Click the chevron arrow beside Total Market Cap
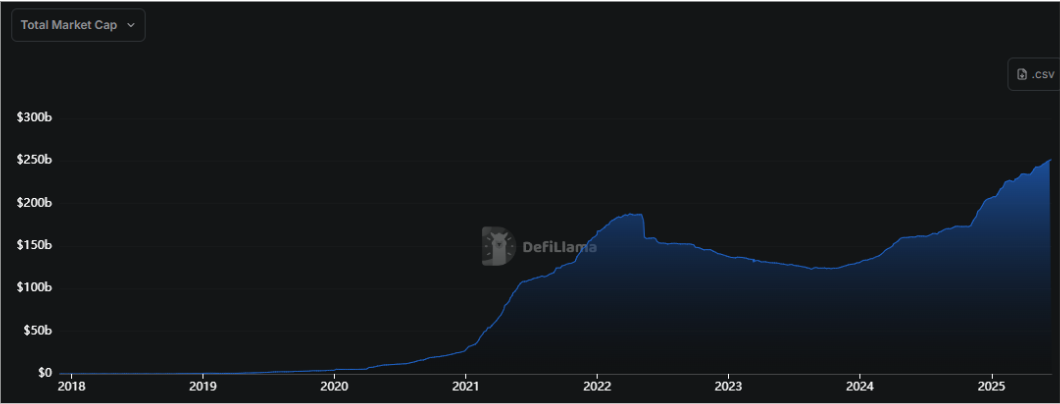Viewport: 1060px width, 404px height. click(x=130, y=26)
